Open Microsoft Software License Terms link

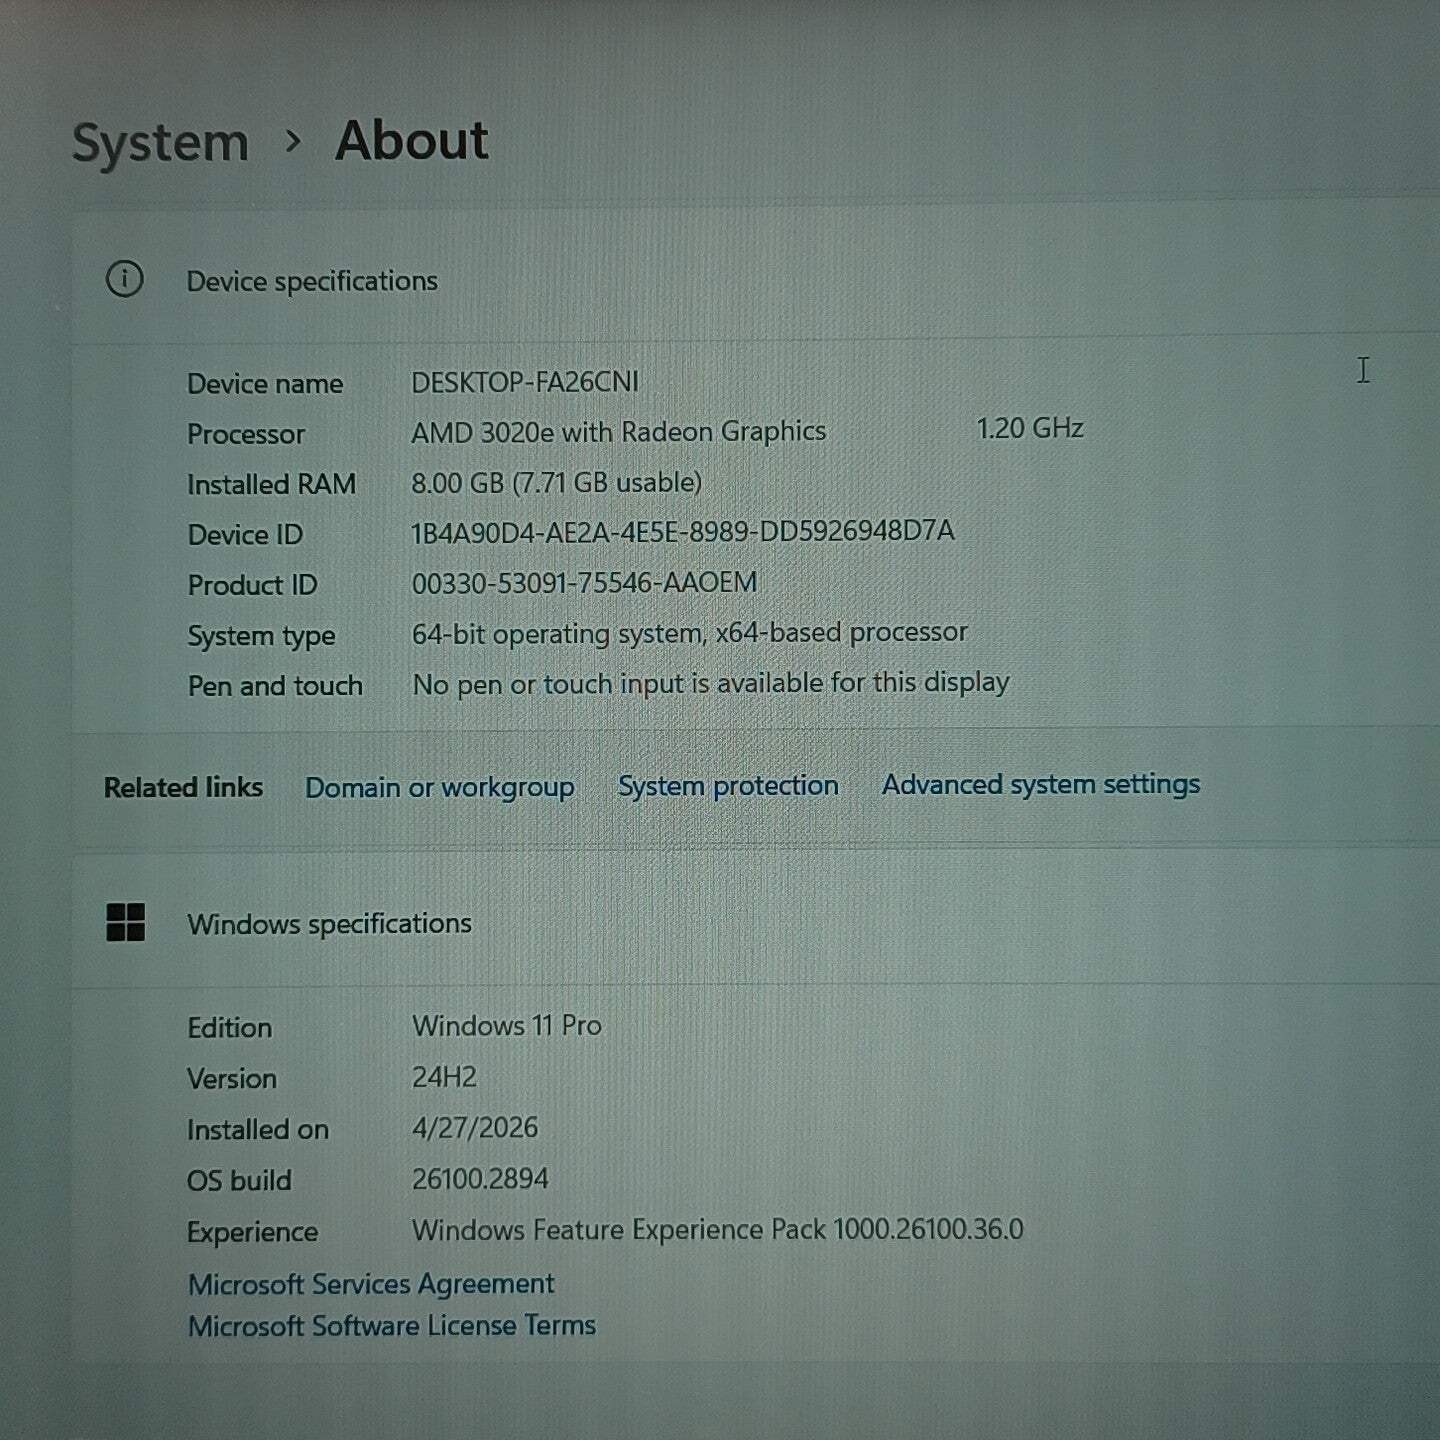tap(392, 1326)
